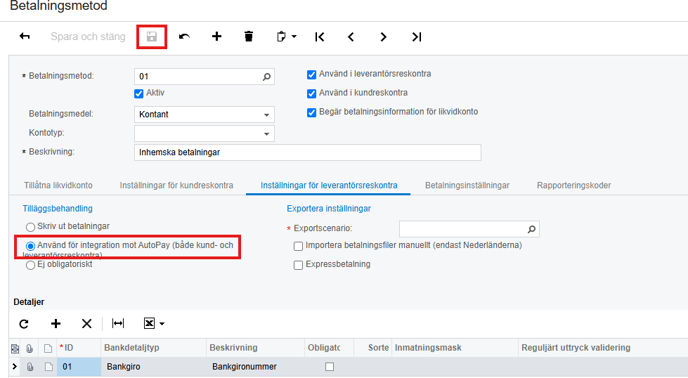The width and height of the screenshot is (688, 378).
Task: Click the Betalningsmetod search magnifier
Action: (266, 77)
